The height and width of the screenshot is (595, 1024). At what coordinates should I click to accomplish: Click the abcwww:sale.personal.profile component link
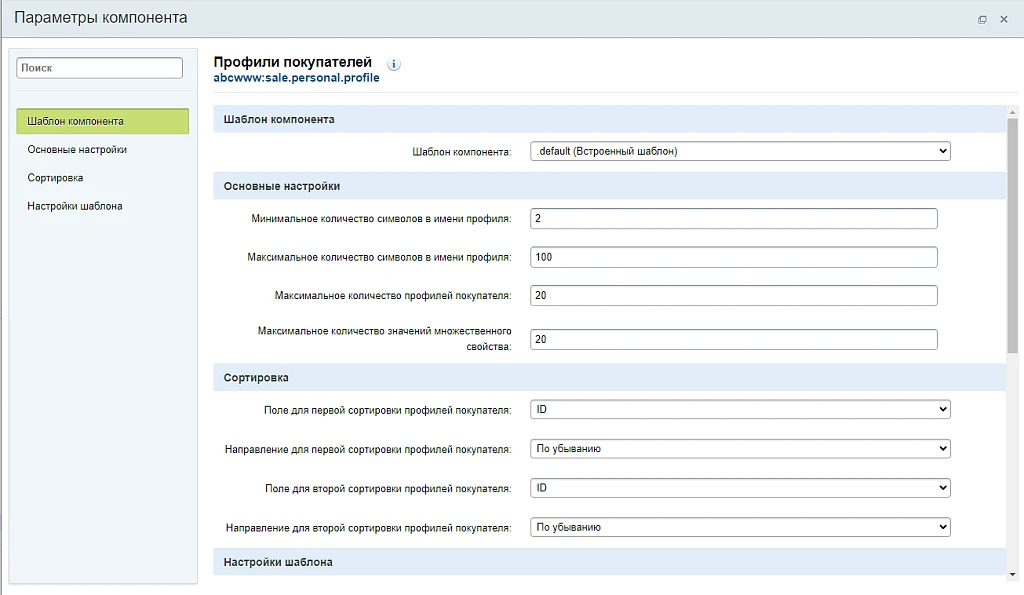point(296,78)
